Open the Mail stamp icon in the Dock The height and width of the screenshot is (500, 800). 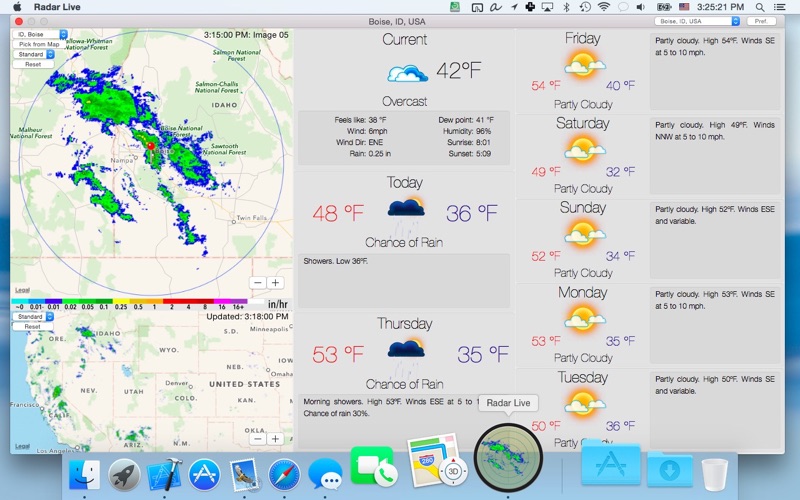click(x=244, y=475)
